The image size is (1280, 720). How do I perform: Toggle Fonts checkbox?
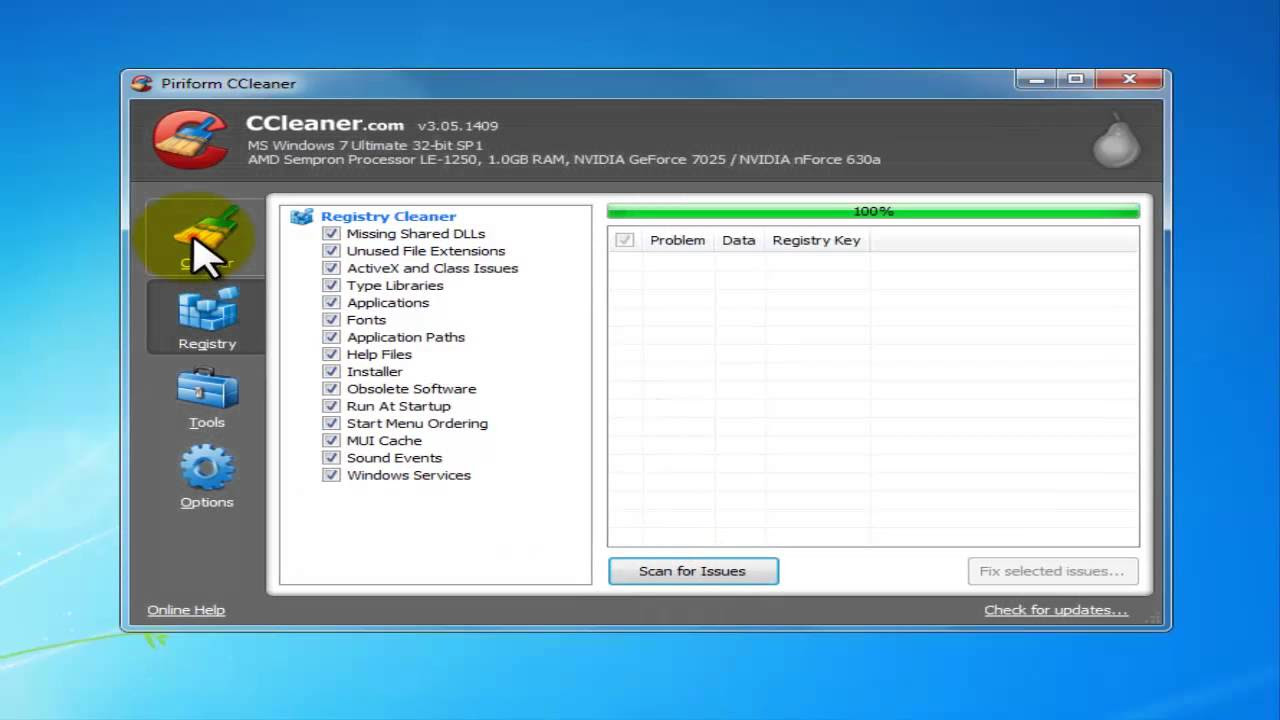click(331, 320)
